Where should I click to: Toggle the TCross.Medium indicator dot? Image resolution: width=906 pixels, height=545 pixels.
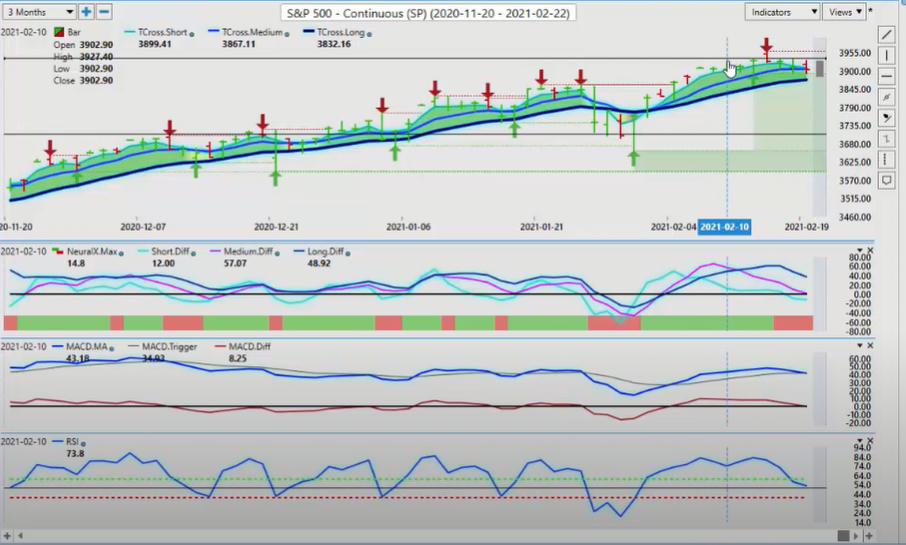[287, 34]
